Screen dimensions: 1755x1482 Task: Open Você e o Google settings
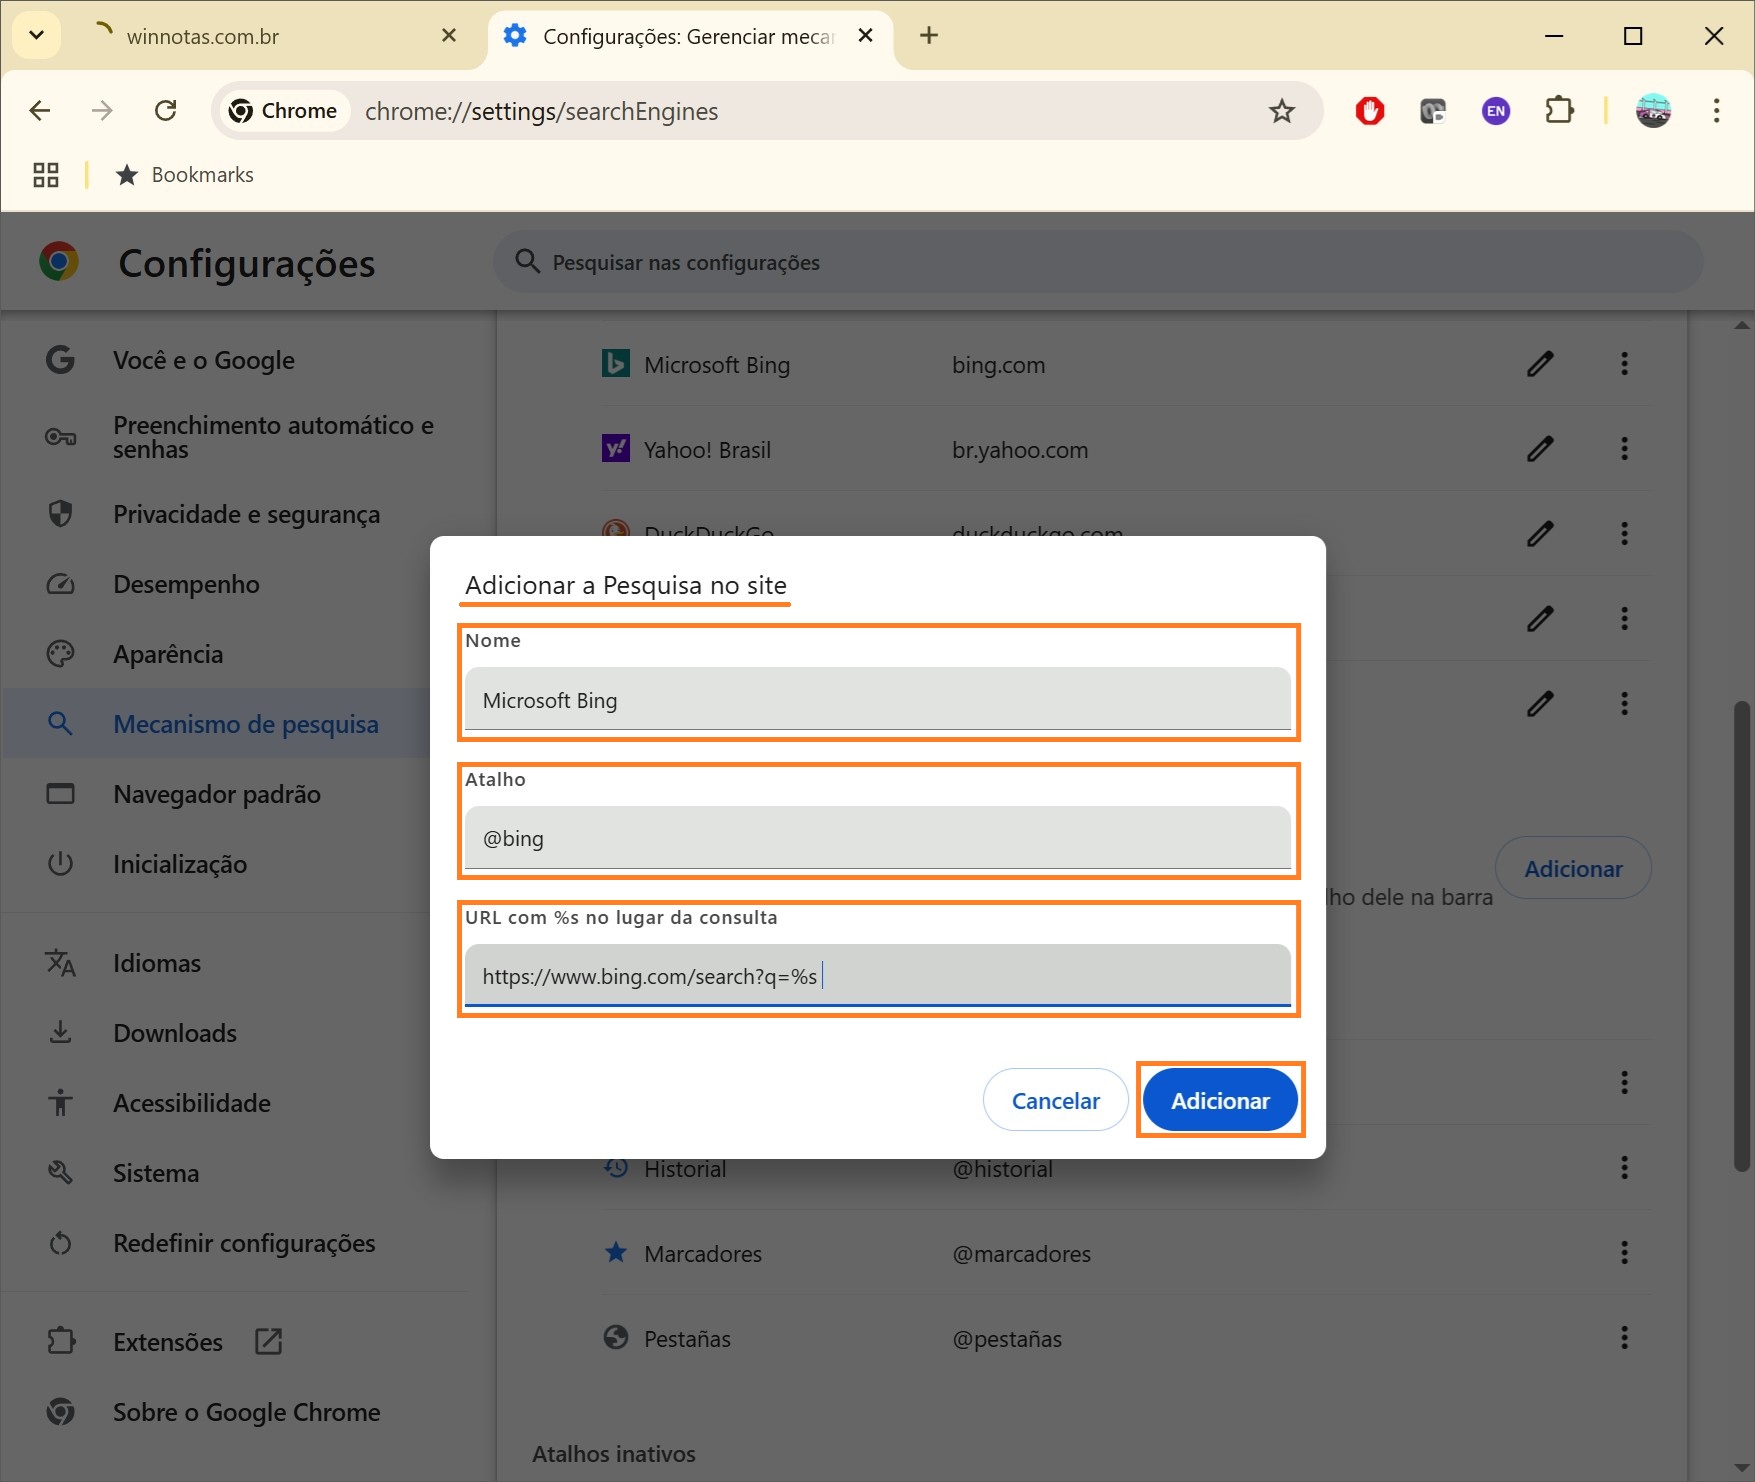(204, 360)
